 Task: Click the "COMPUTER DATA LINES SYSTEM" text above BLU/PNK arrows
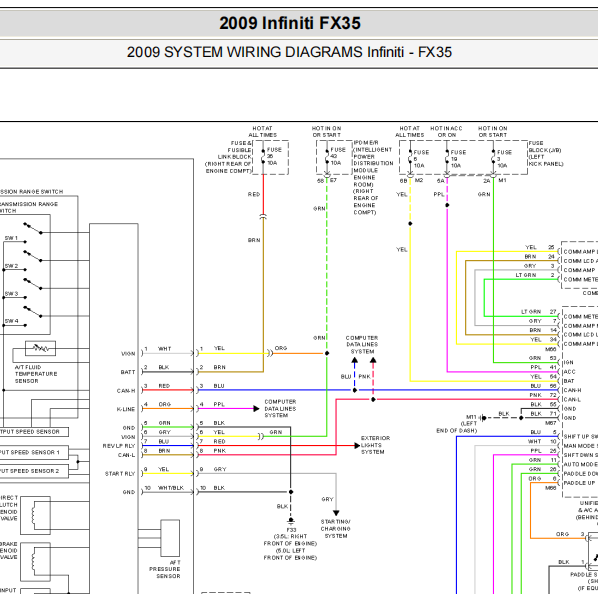pyautogui.click(x=362, y=345)
